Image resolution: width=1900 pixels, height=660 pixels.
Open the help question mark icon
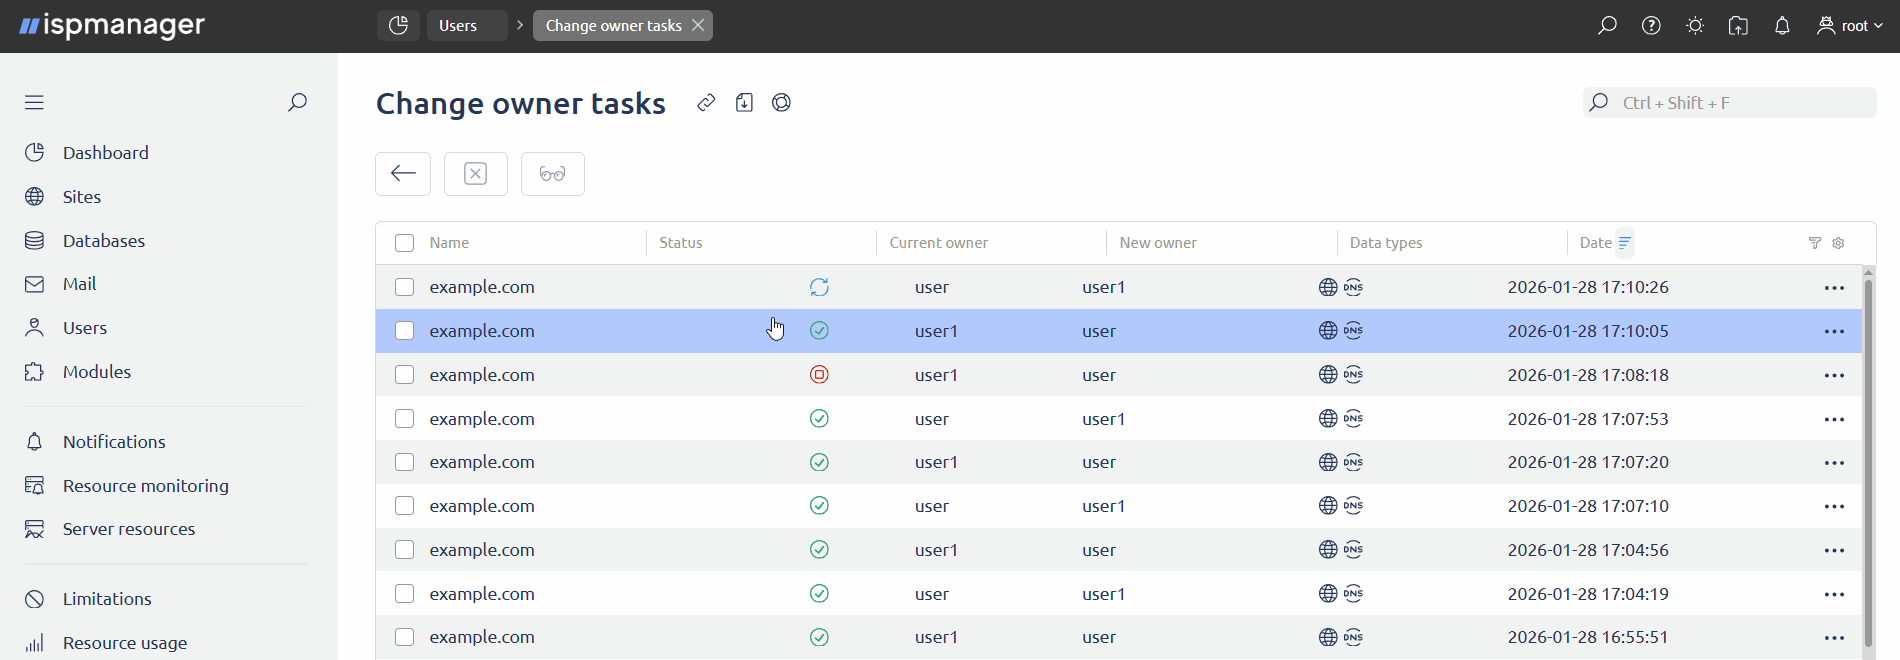pos(1651,26)
